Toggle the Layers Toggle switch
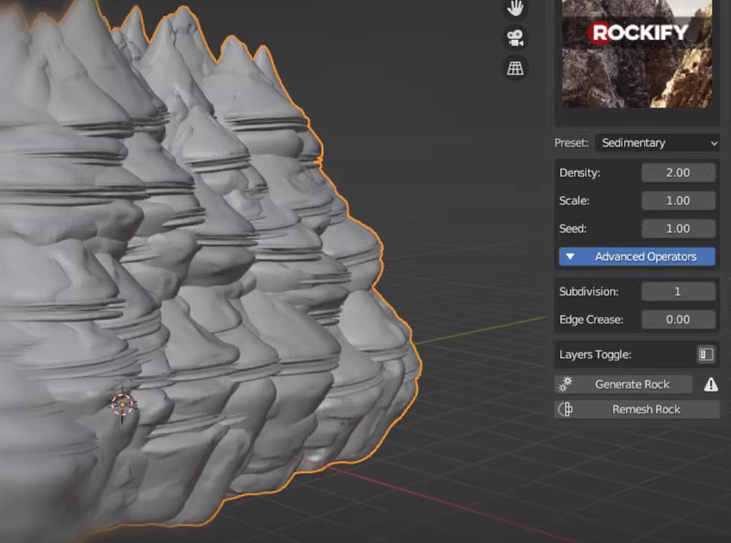Image resolution: width=731 pixels, height=543 pixels. click(x=705, y=354)
